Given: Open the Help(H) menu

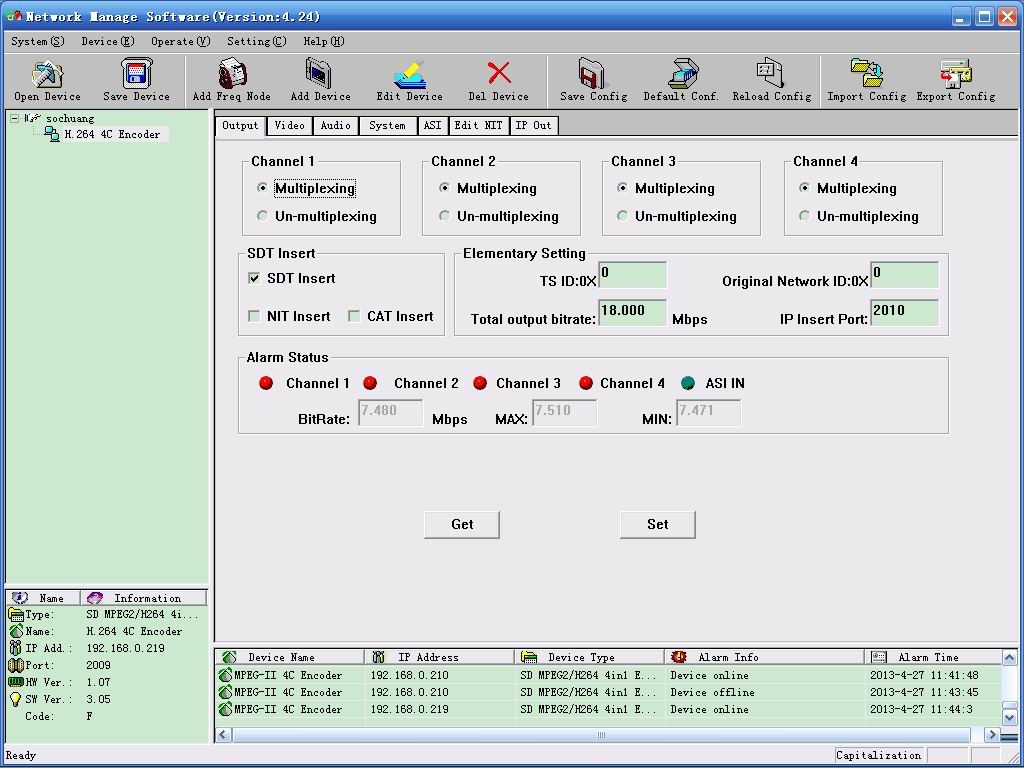Looking at the screenshot, I should tap(324, 41).
